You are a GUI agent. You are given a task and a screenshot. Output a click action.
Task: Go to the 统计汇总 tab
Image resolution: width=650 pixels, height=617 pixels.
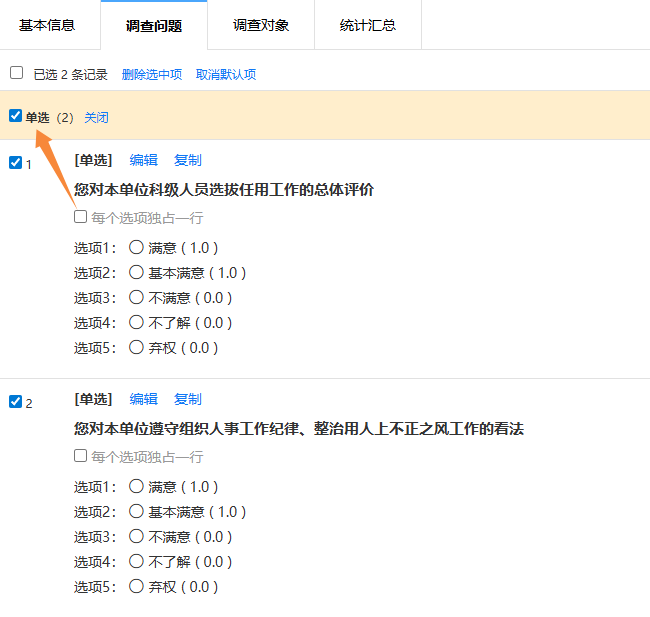pyautogui.click(x=367, y=25)
